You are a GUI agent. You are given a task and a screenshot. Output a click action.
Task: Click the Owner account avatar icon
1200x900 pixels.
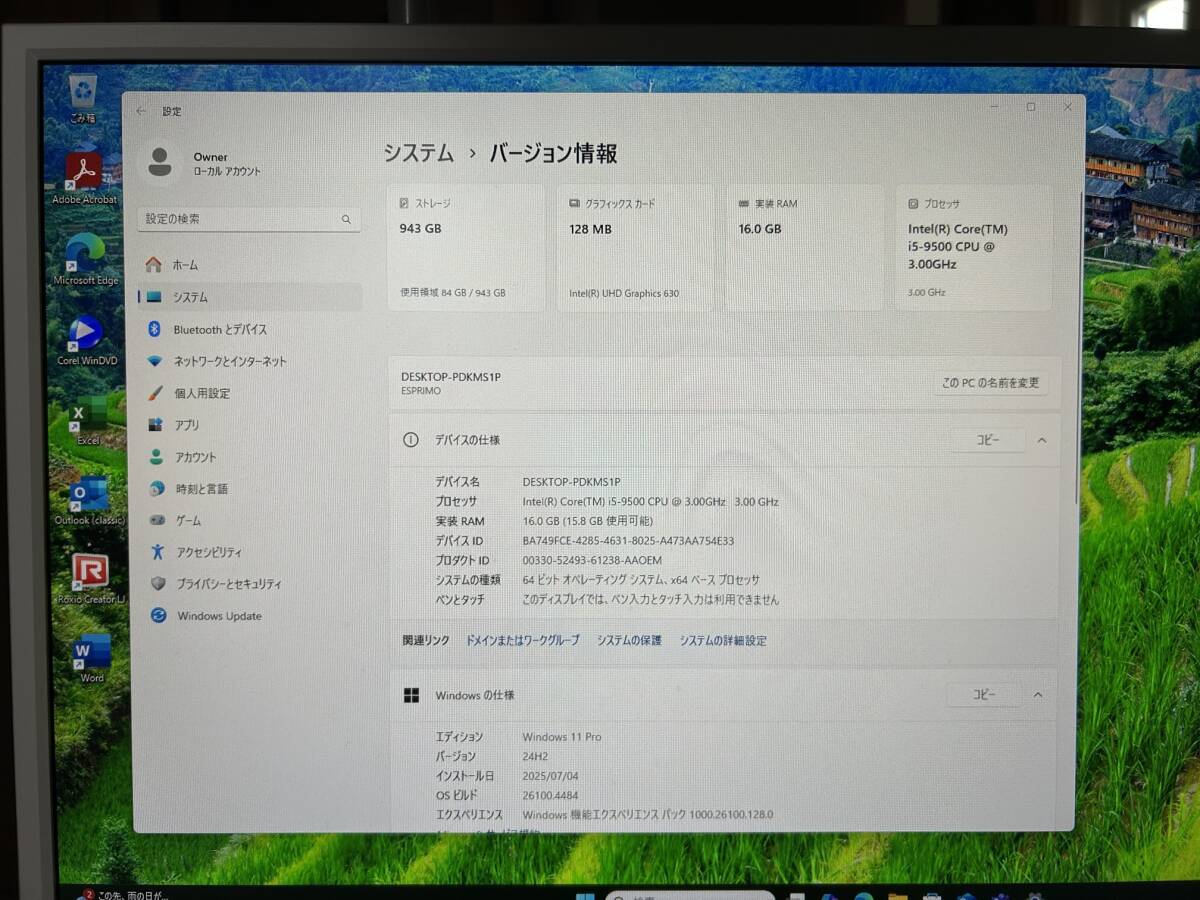pos(160,162)
